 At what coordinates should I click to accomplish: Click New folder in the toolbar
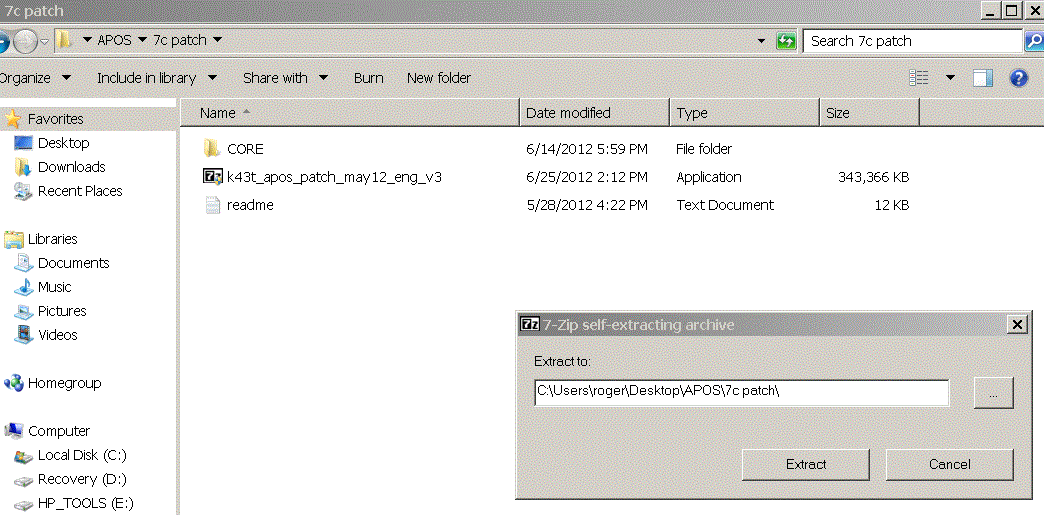tap(439, 78)
